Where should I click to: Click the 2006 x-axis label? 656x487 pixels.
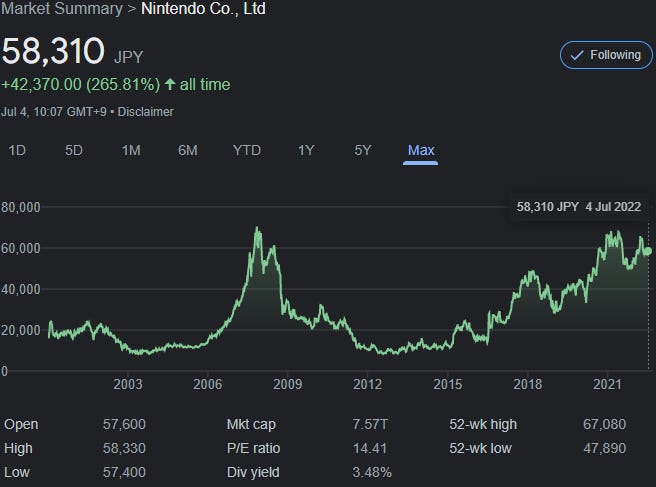click(208, 384)
